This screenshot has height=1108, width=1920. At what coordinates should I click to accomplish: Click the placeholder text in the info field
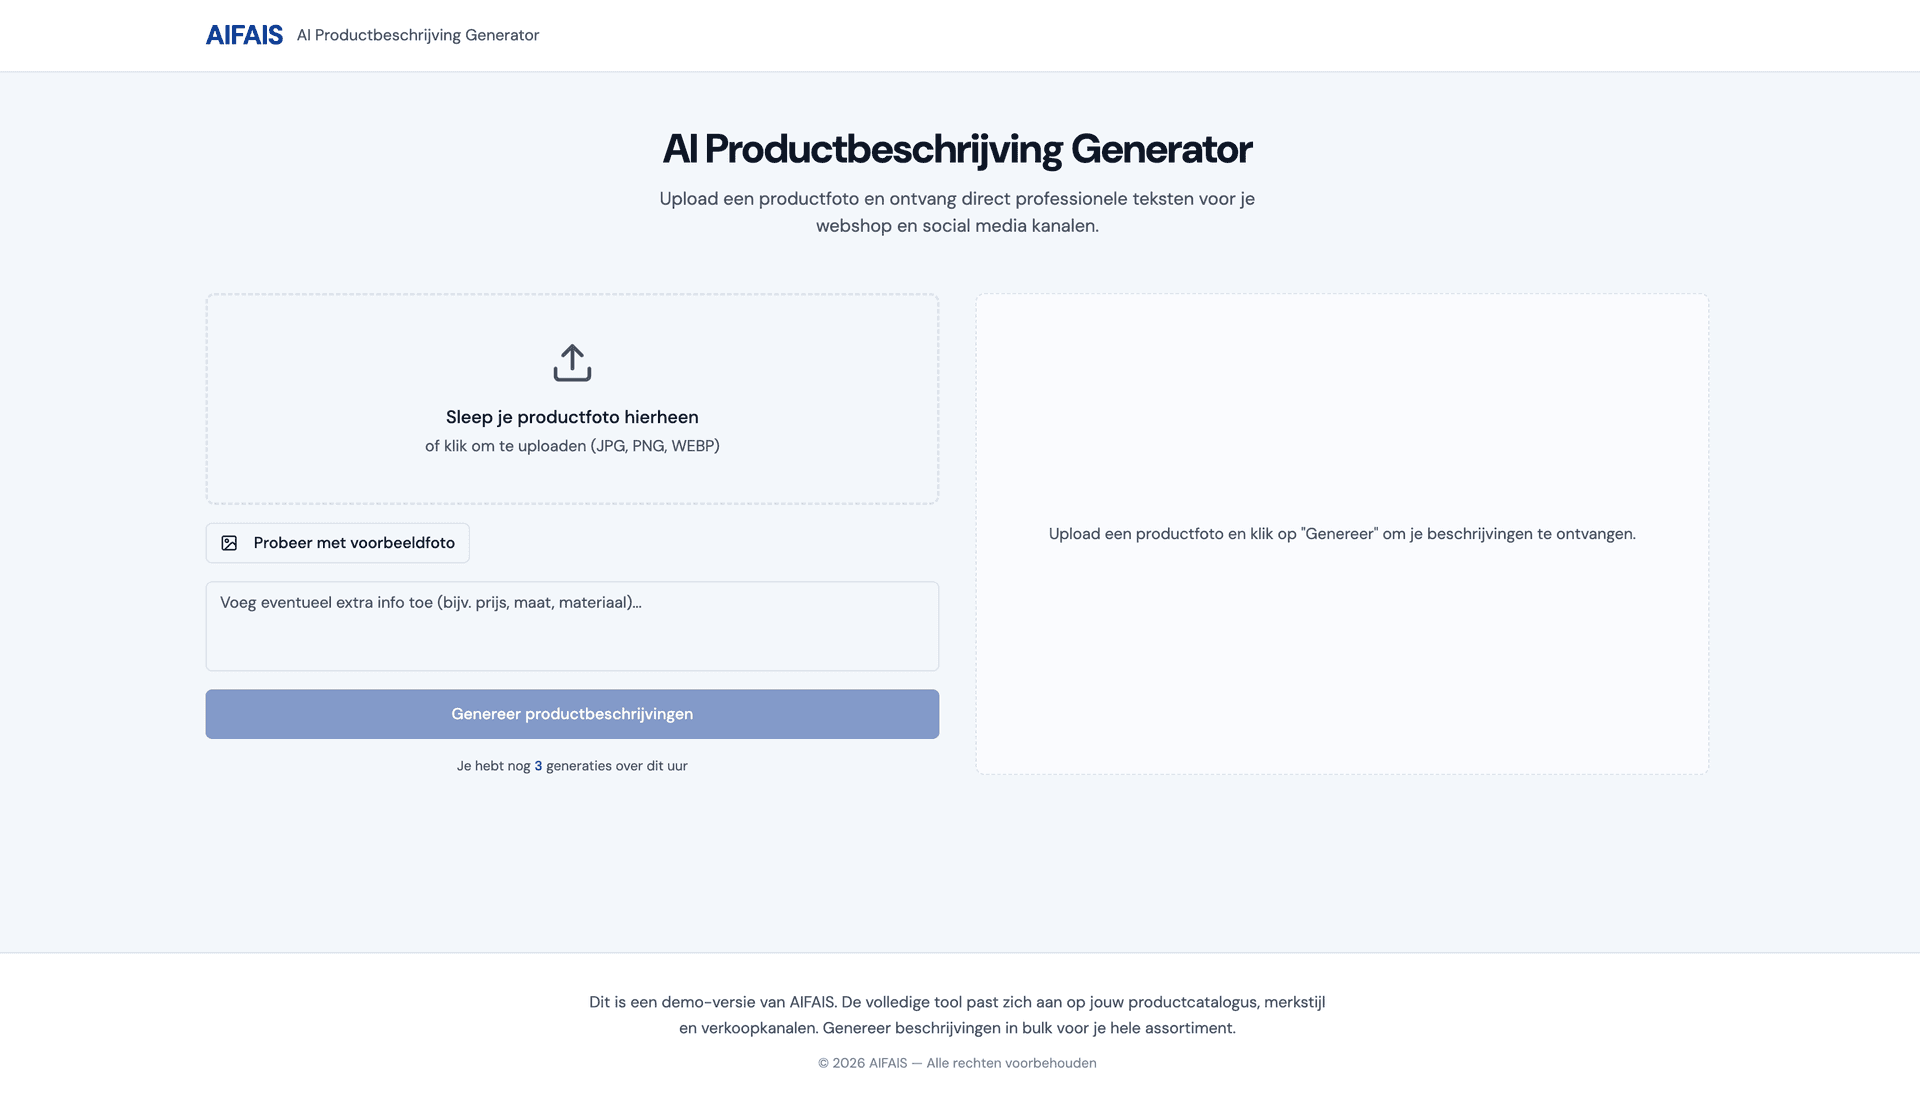431,602
